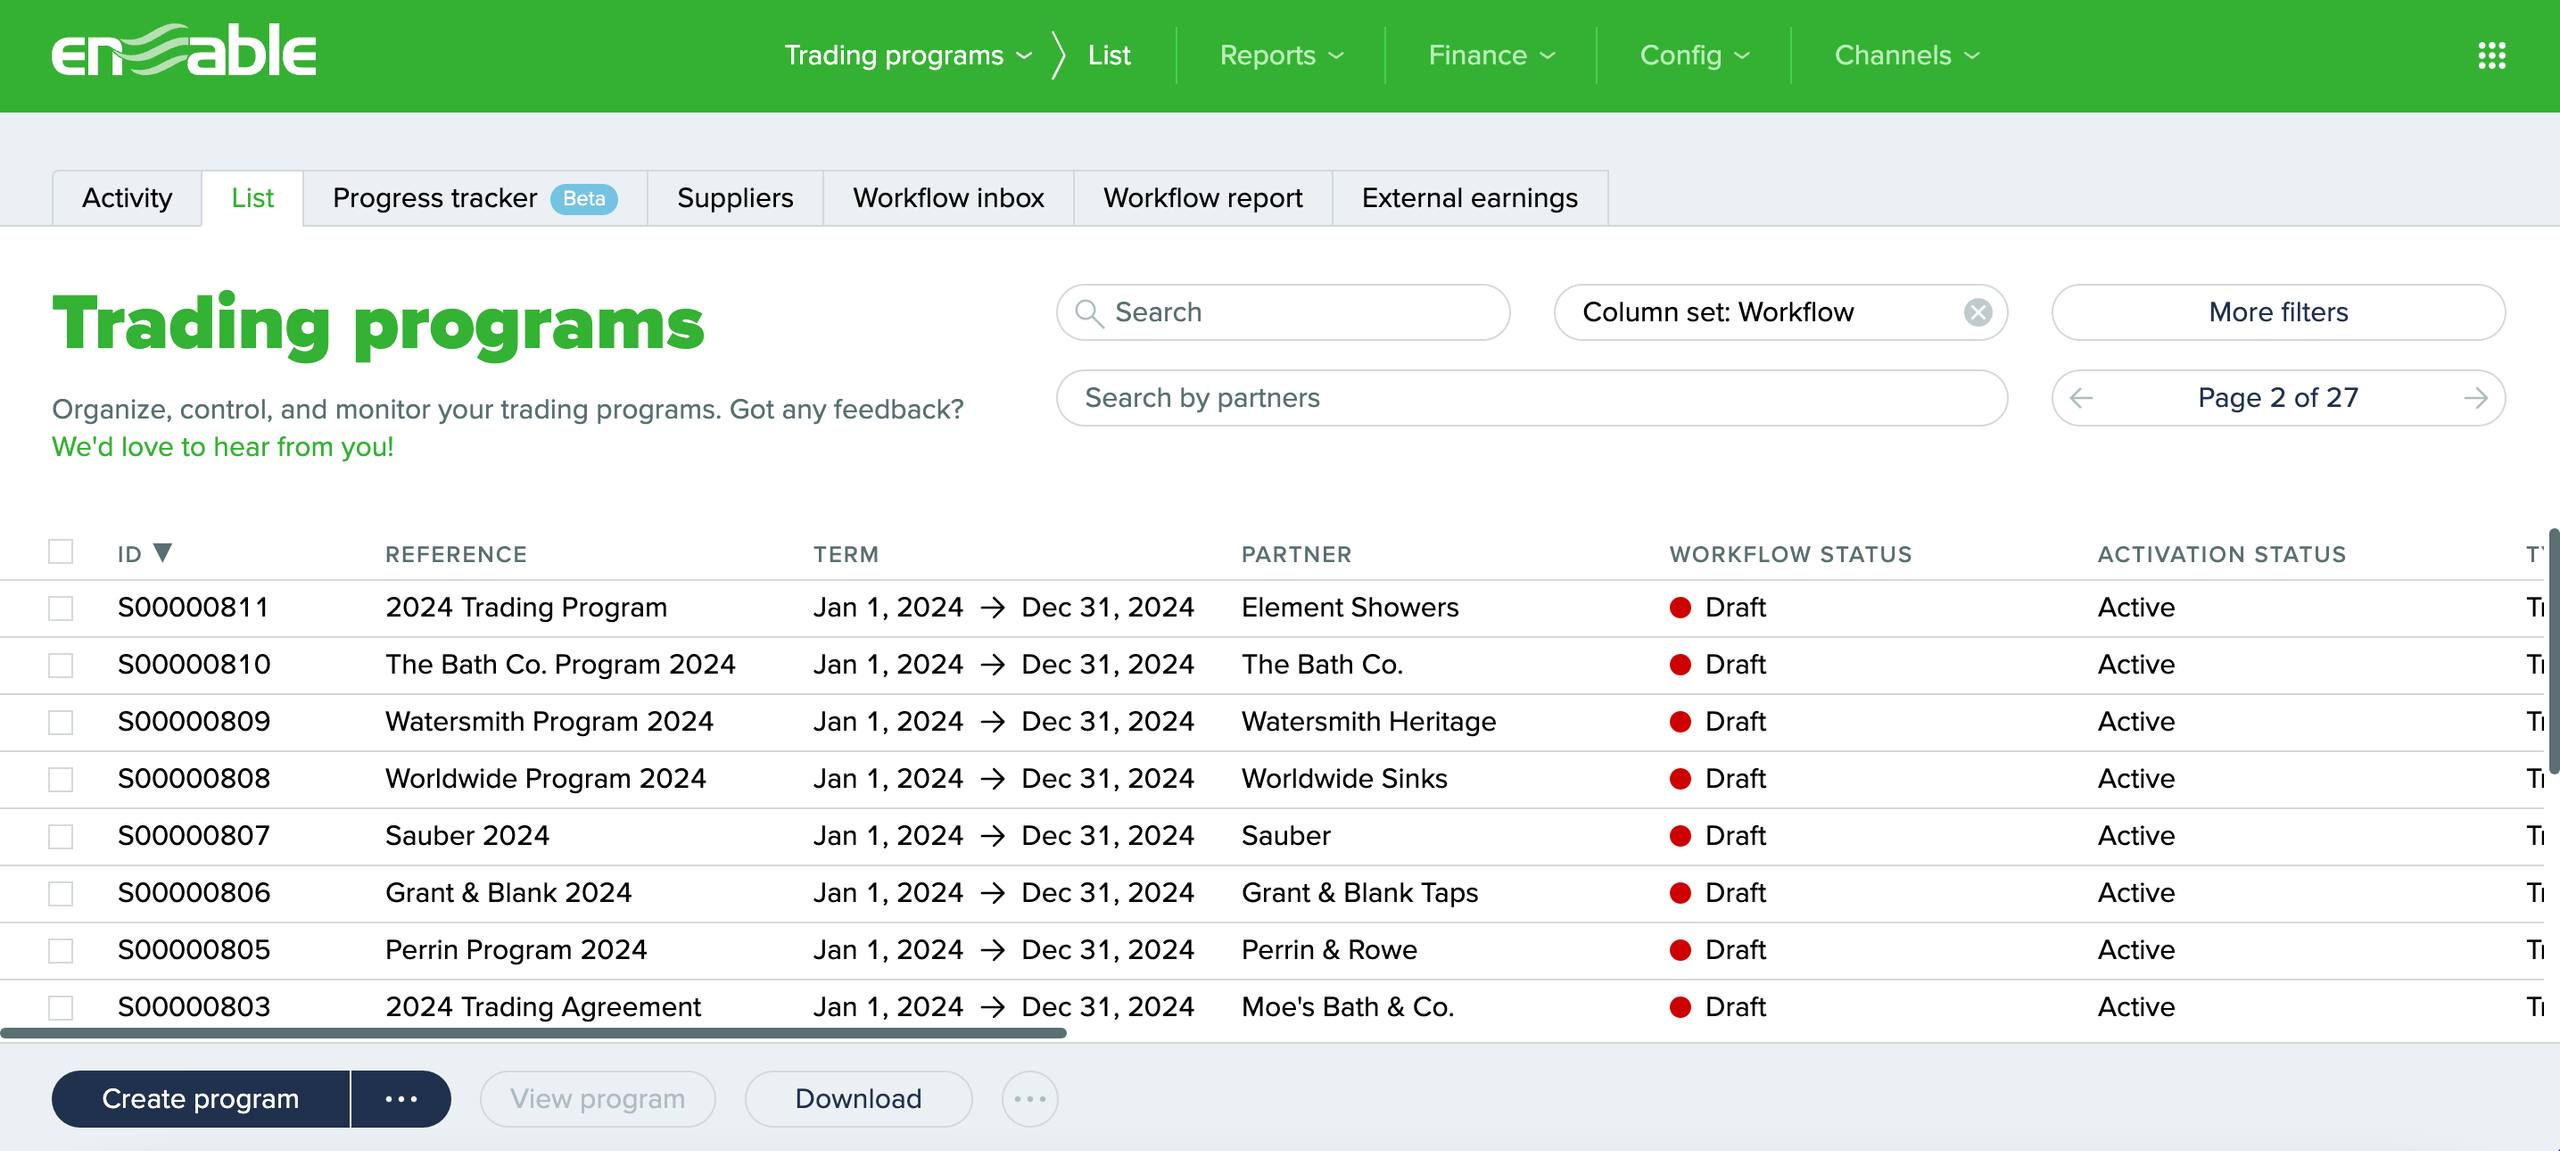Click the Activation Status column header
Screen dimensions: 2560x1151
coord(2221,555)
